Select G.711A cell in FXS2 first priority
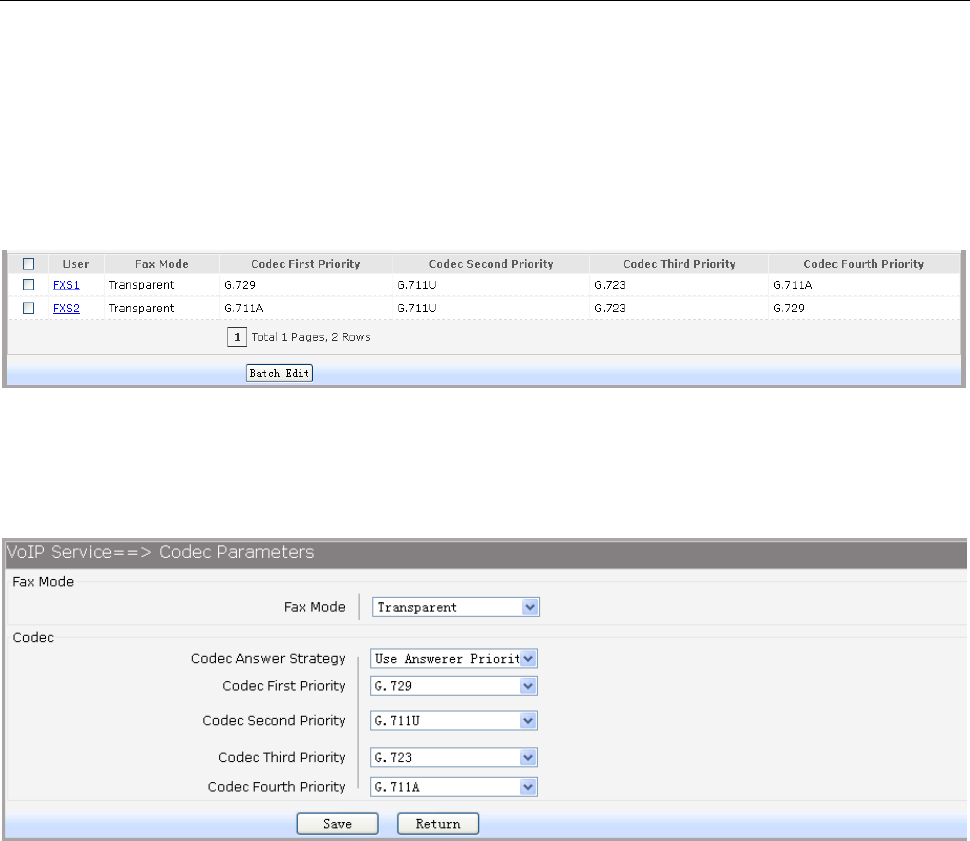 pyautogui.click(x=244, y=308)
